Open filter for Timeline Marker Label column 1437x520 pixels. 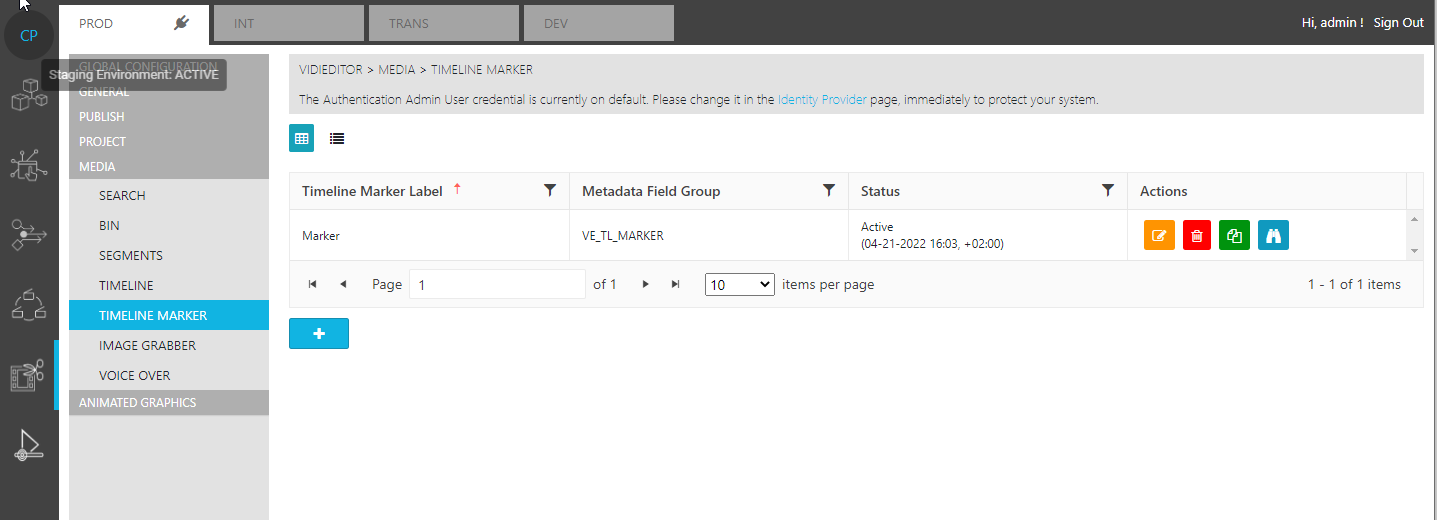tap(549, 190)
